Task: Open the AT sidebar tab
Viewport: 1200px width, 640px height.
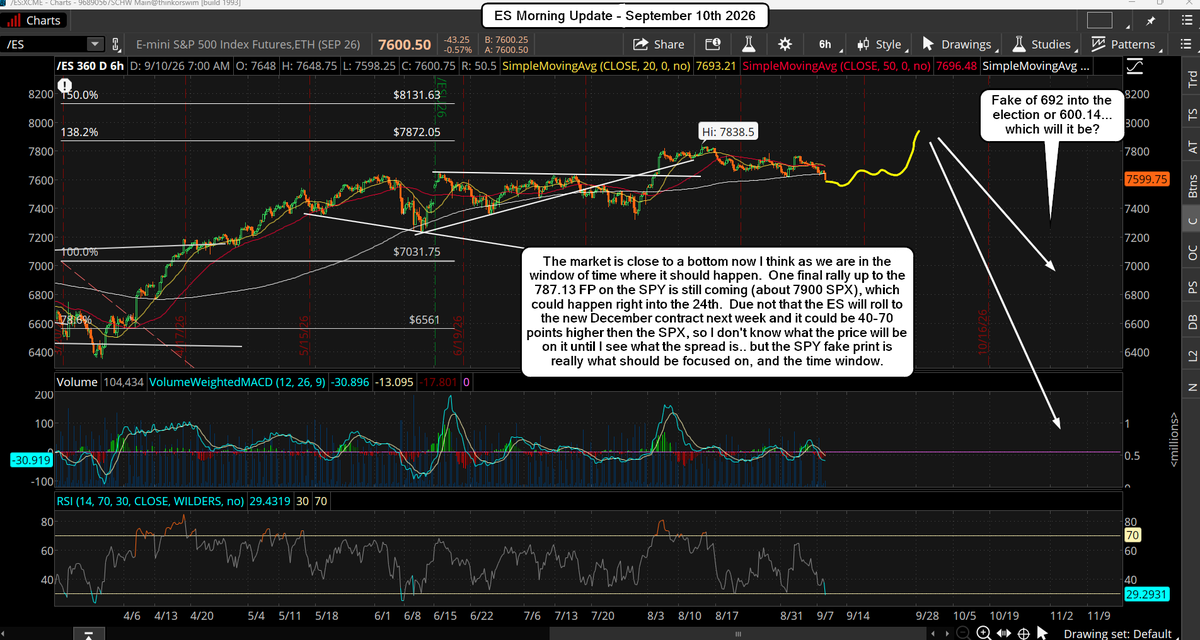Action: click(1190, 146)
